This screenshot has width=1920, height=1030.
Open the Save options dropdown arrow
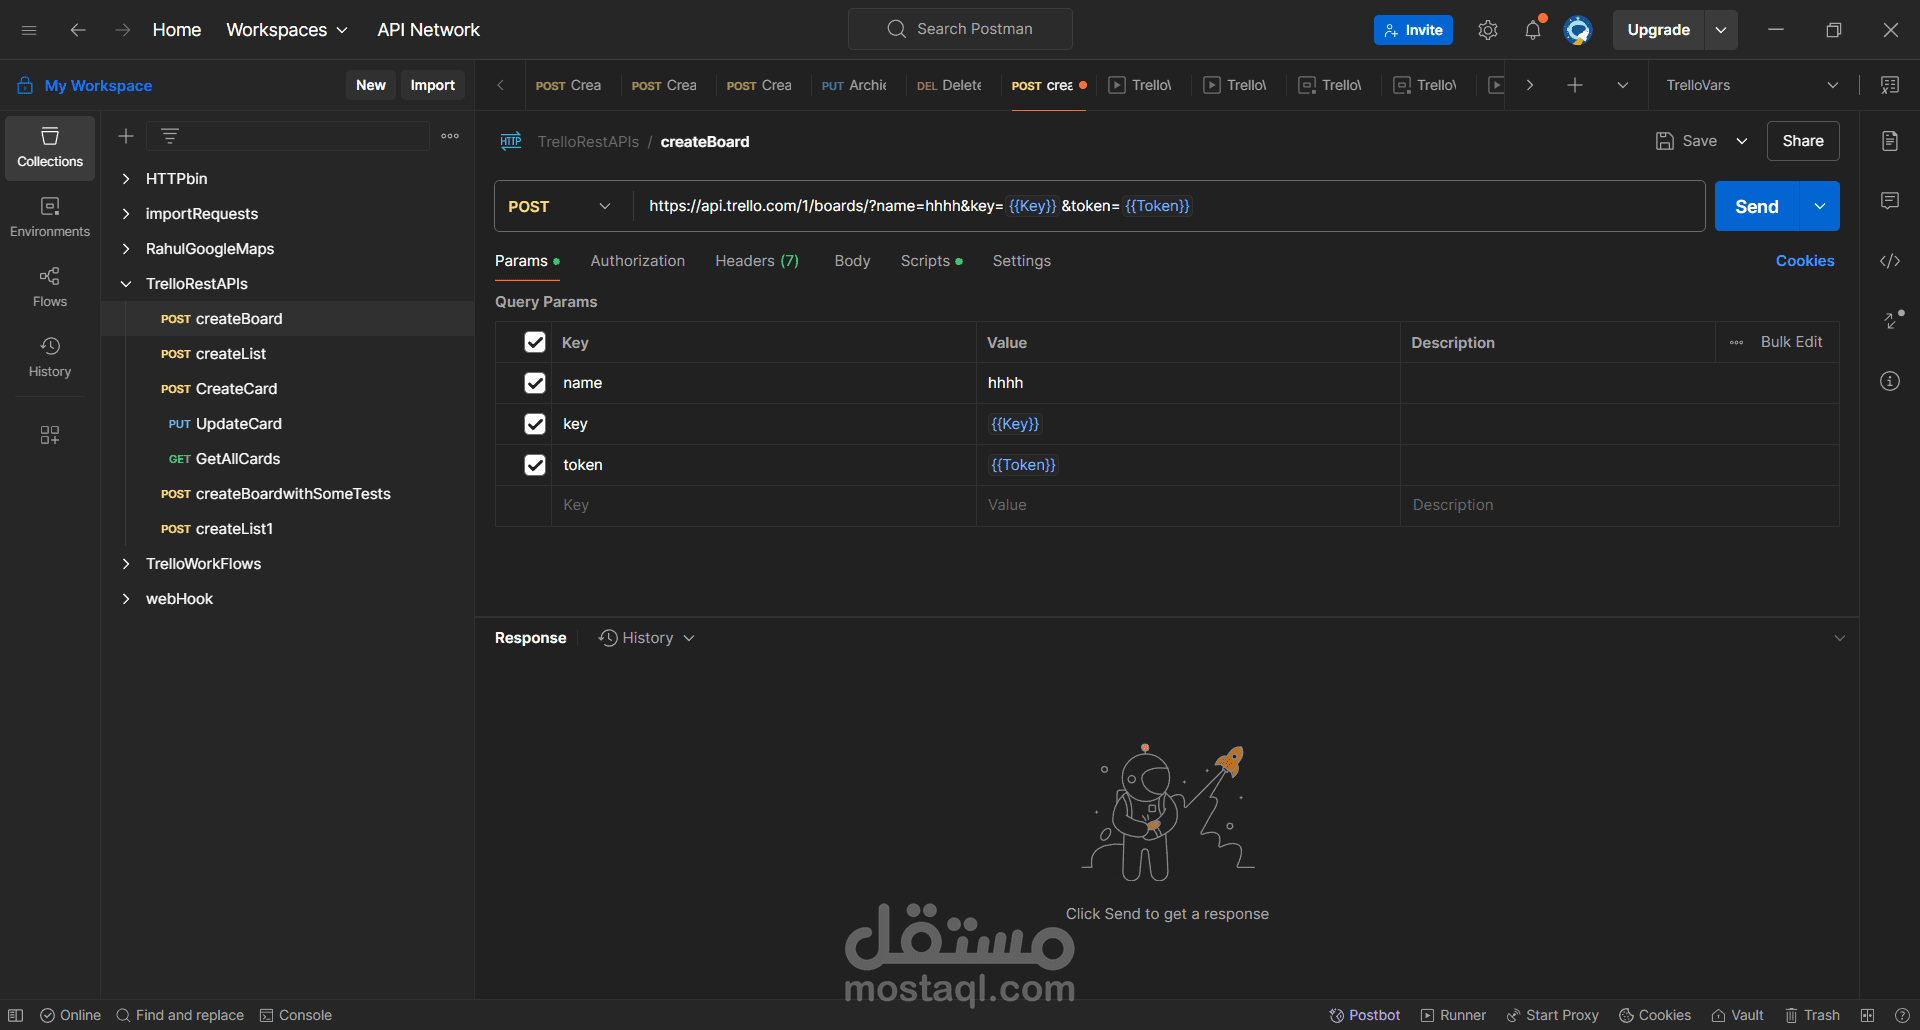[x=1742, y=141]
